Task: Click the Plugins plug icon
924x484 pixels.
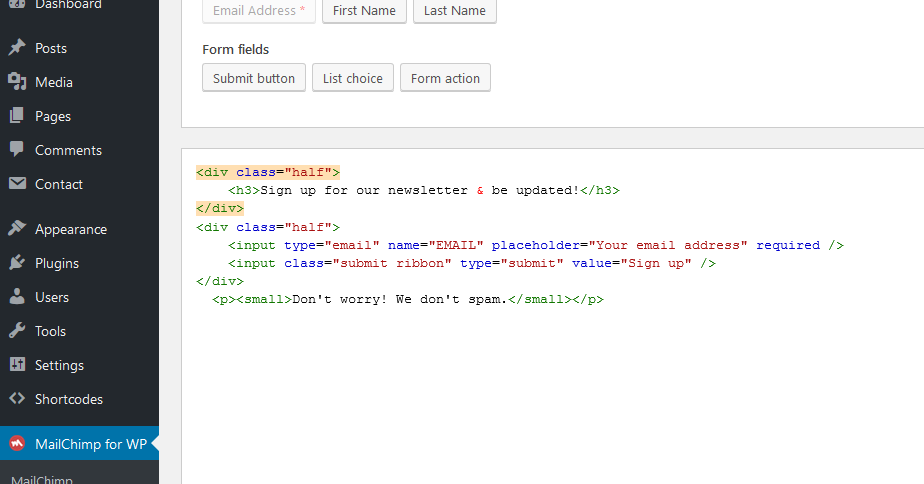Action: tap(17, 263)
